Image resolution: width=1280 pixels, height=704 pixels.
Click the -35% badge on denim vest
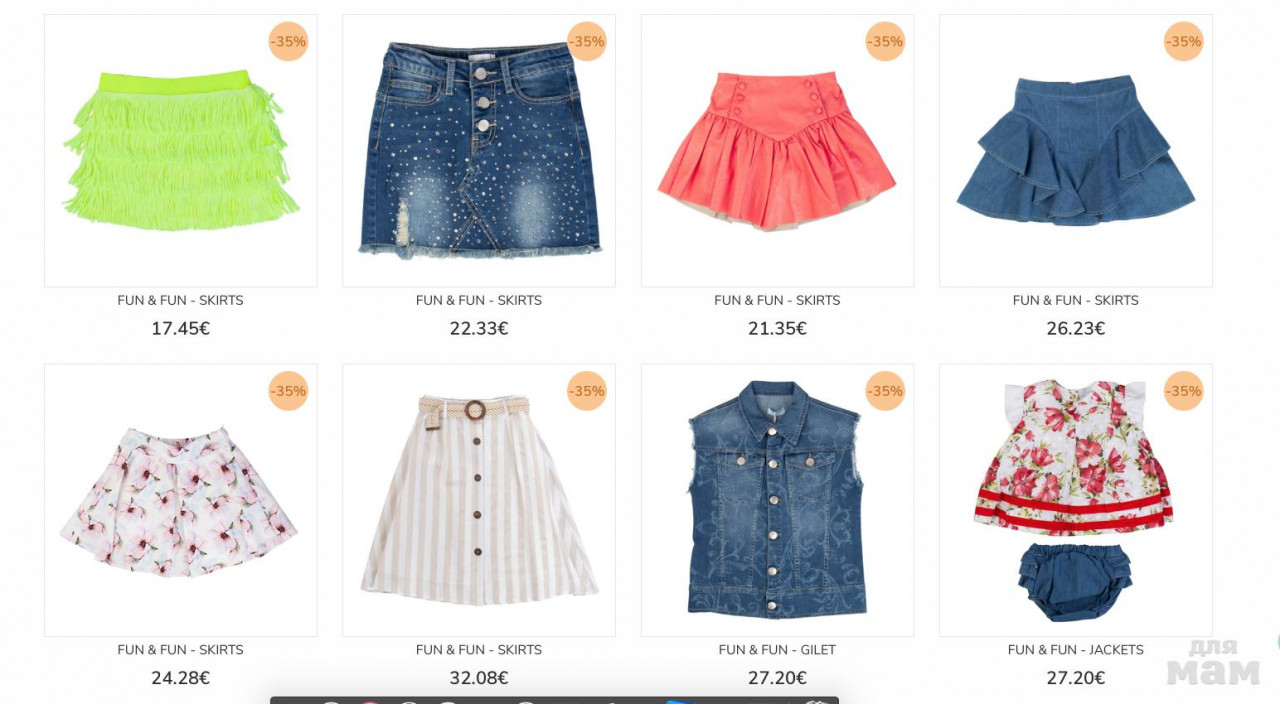[x=885, y=391]
